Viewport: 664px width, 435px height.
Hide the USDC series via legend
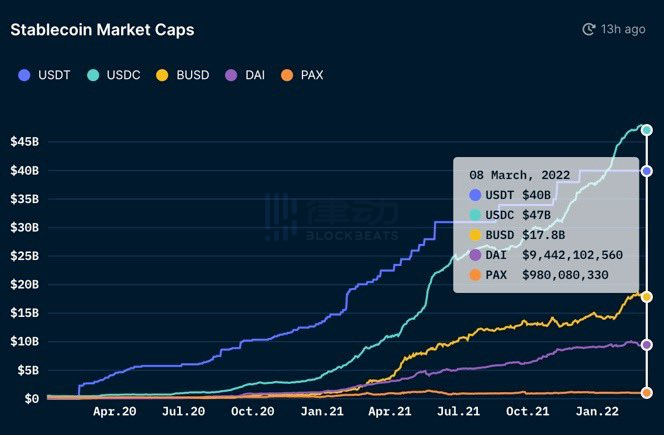111,75
